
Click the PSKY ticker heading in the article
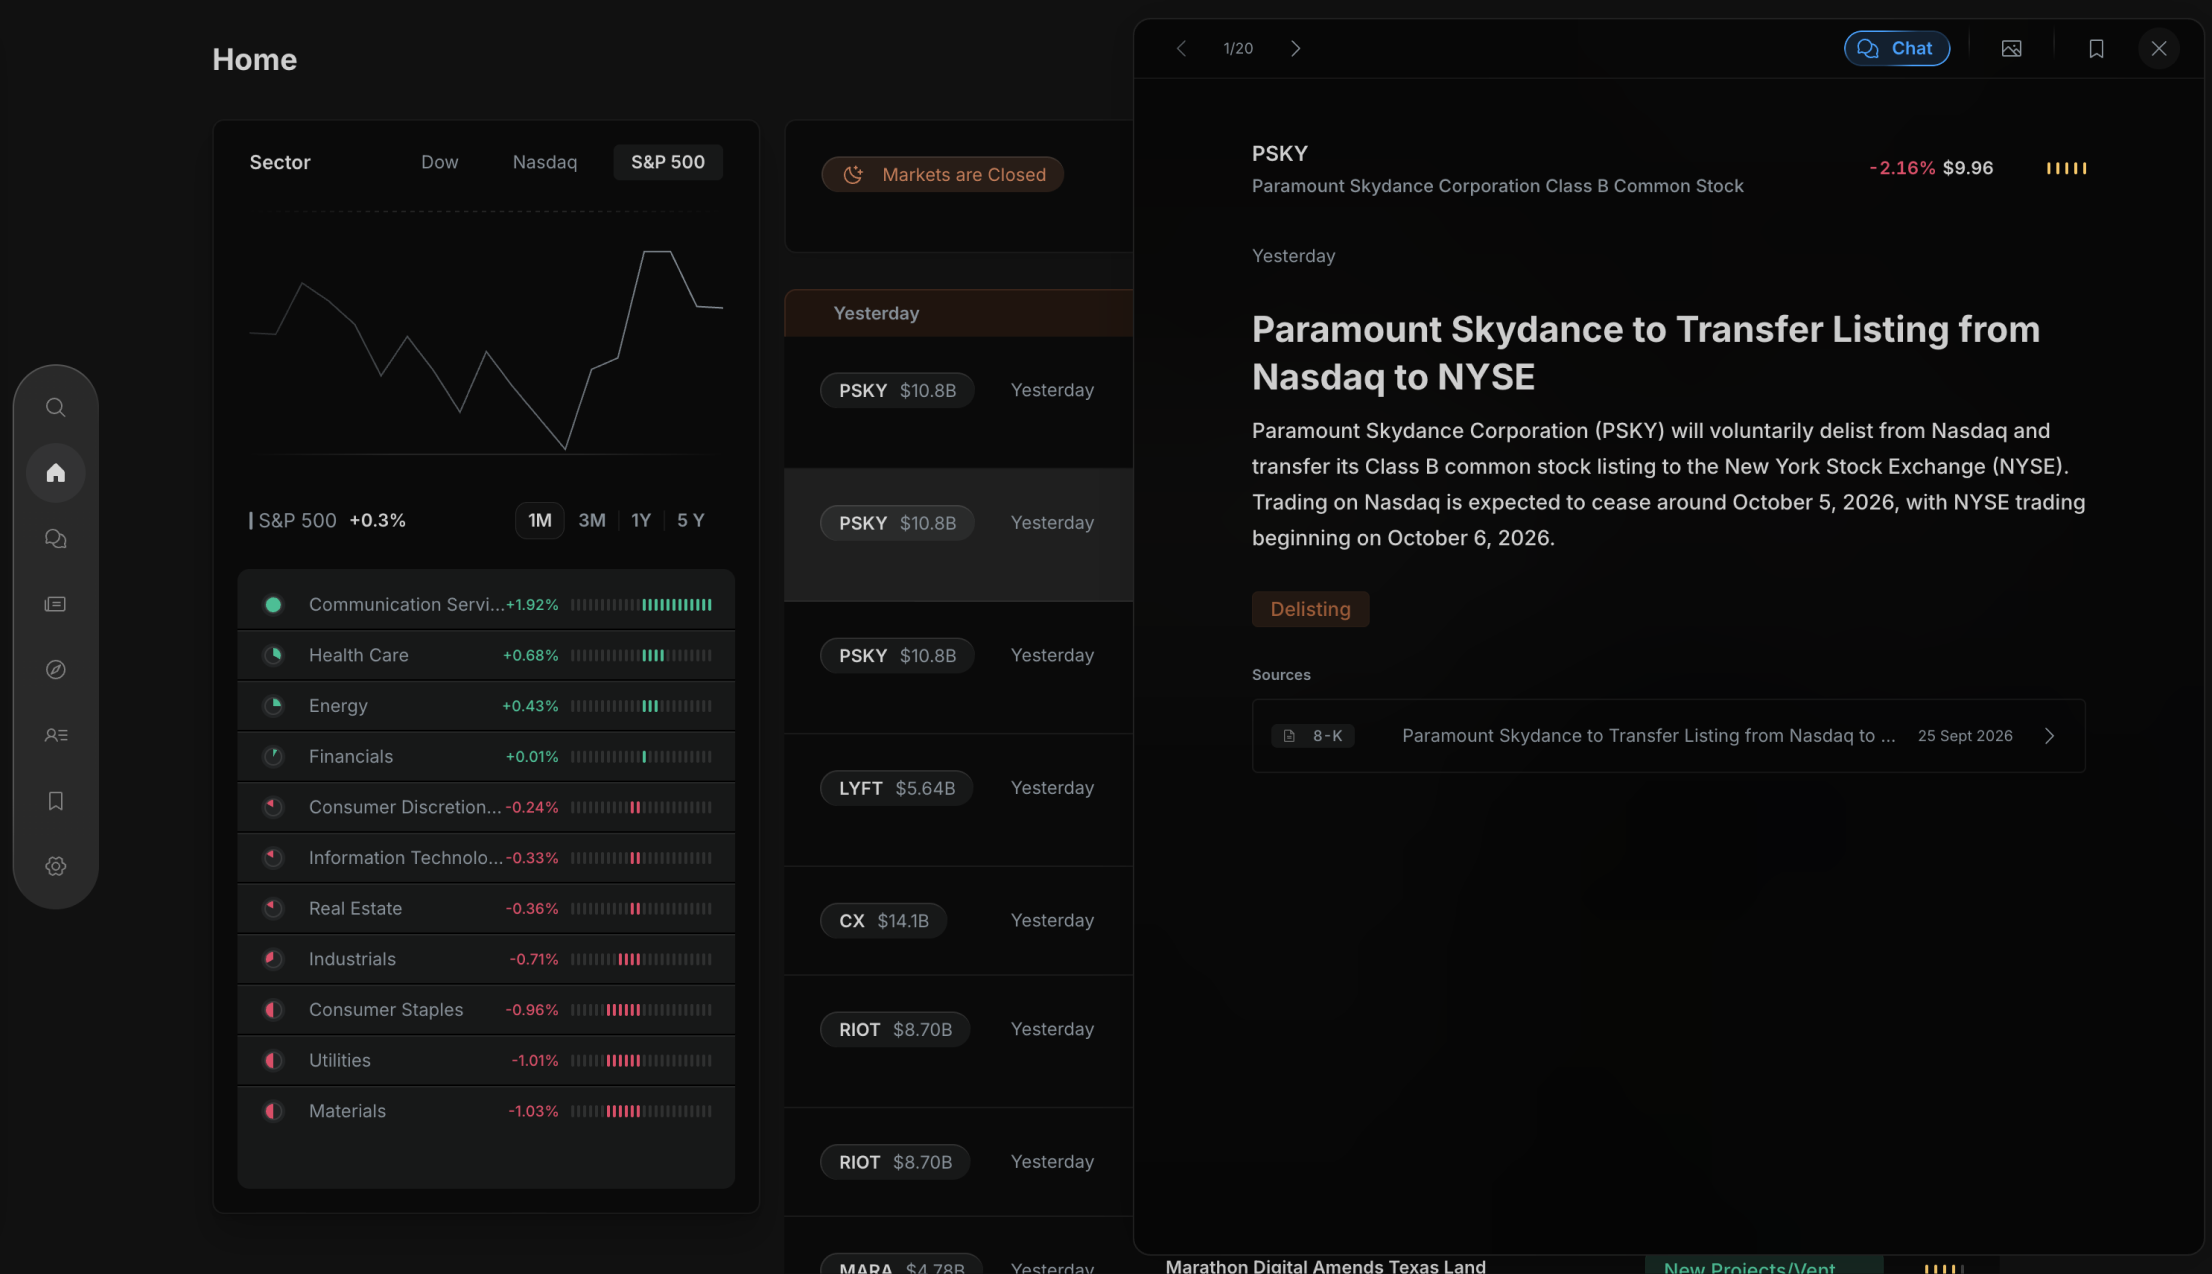(x=1279, y=154)
